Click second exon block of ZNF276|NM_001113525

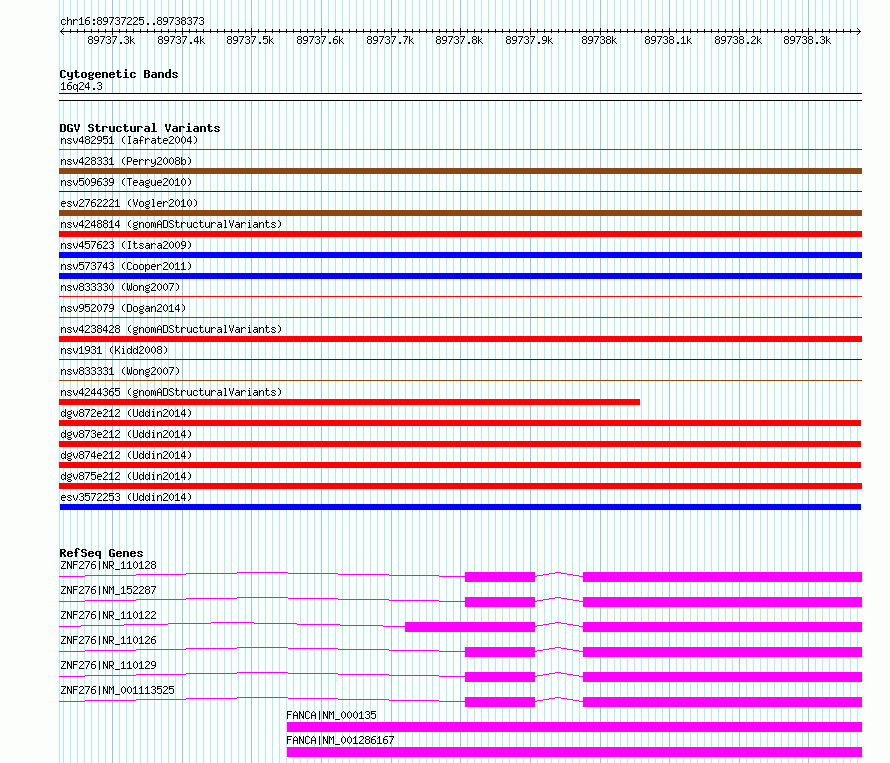tap(723, 702)
